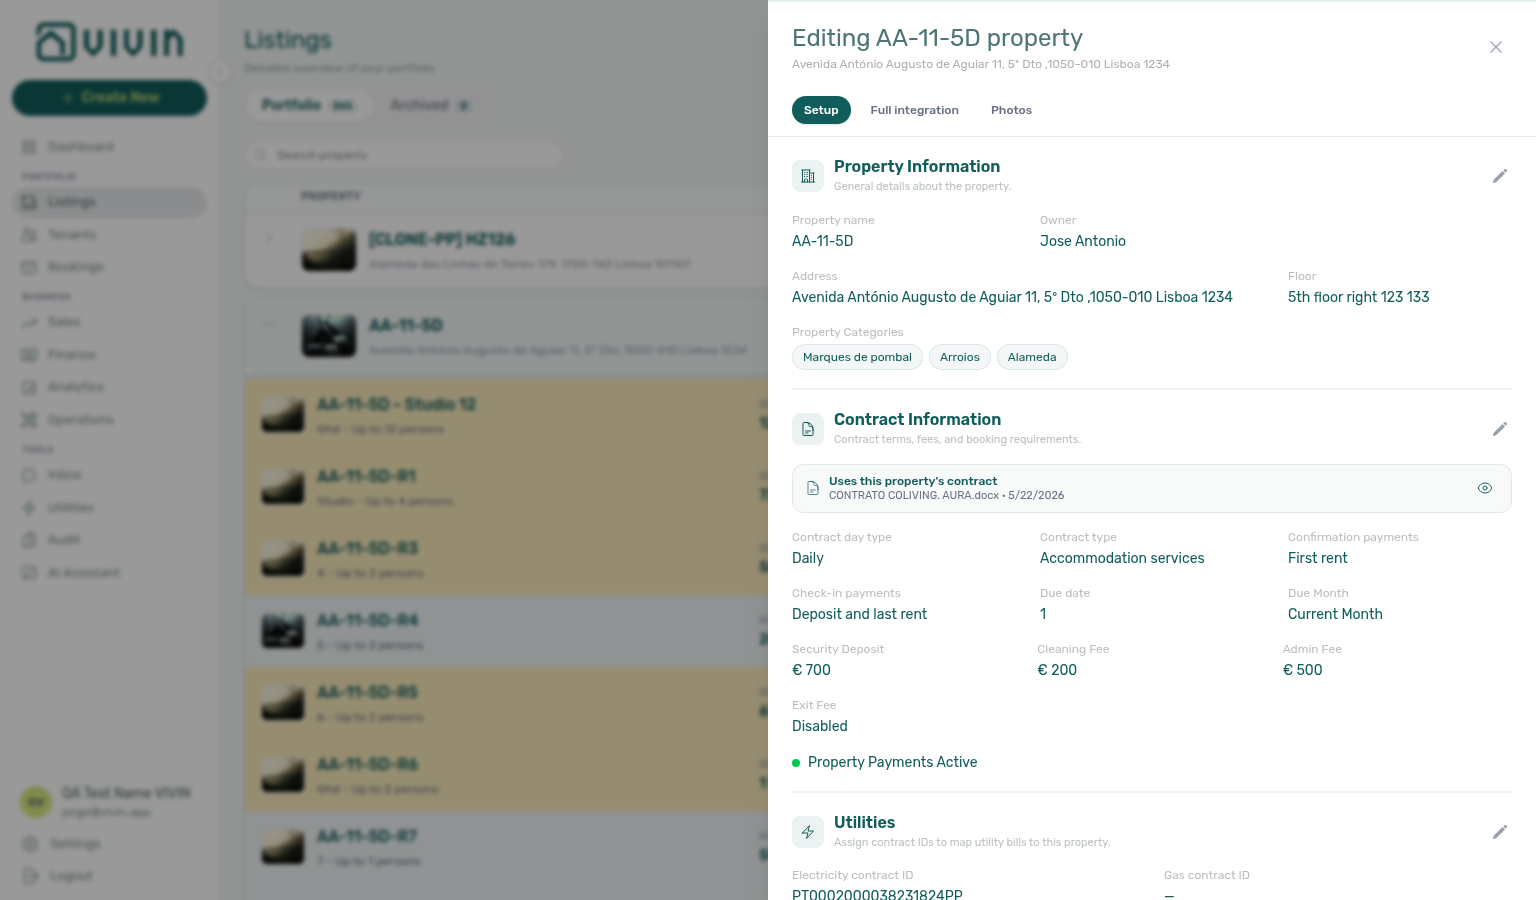Click the Property Information building icon
The height and width of the screenshot is (900, 1536).
808,176
